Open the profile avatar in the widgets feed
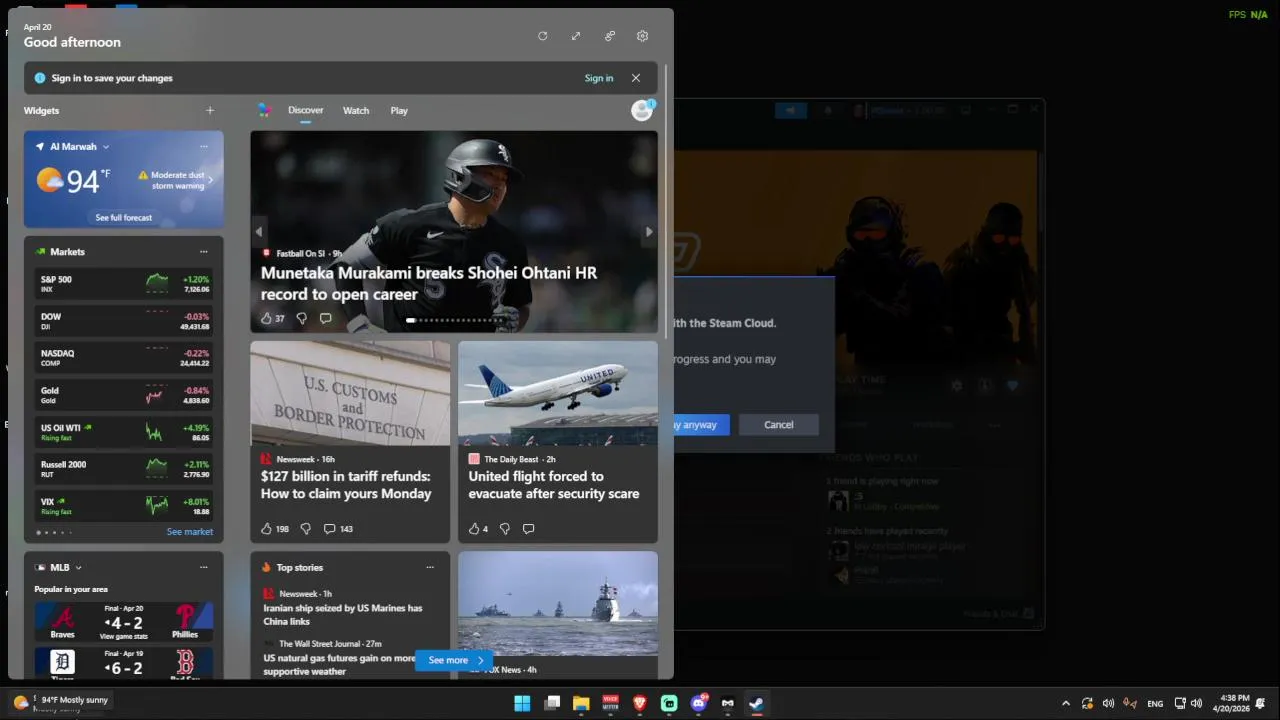 pos(642,110)
